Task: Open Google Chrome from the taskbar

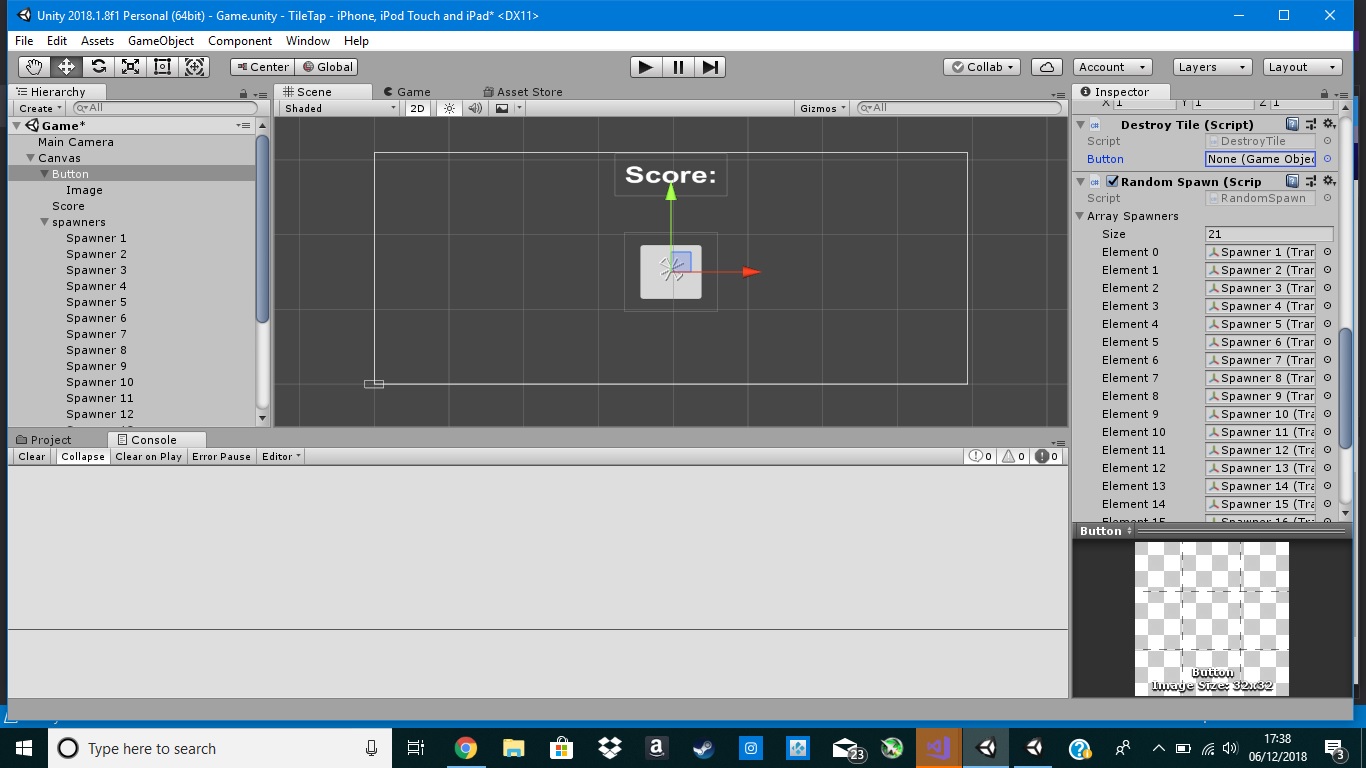Action: [x=465, y=748]
